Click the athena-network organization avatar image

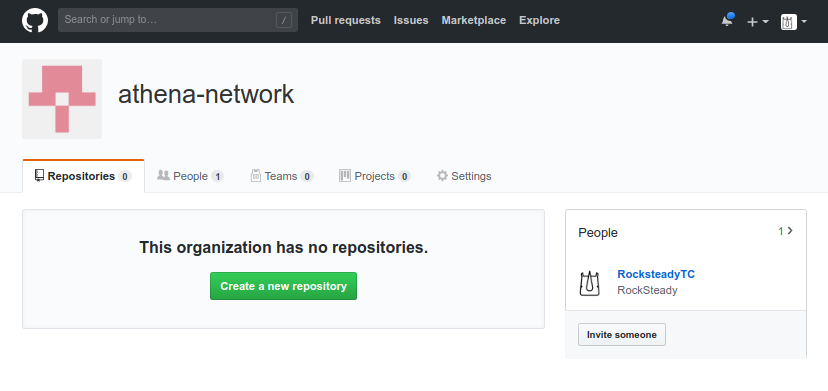point(62,99)
